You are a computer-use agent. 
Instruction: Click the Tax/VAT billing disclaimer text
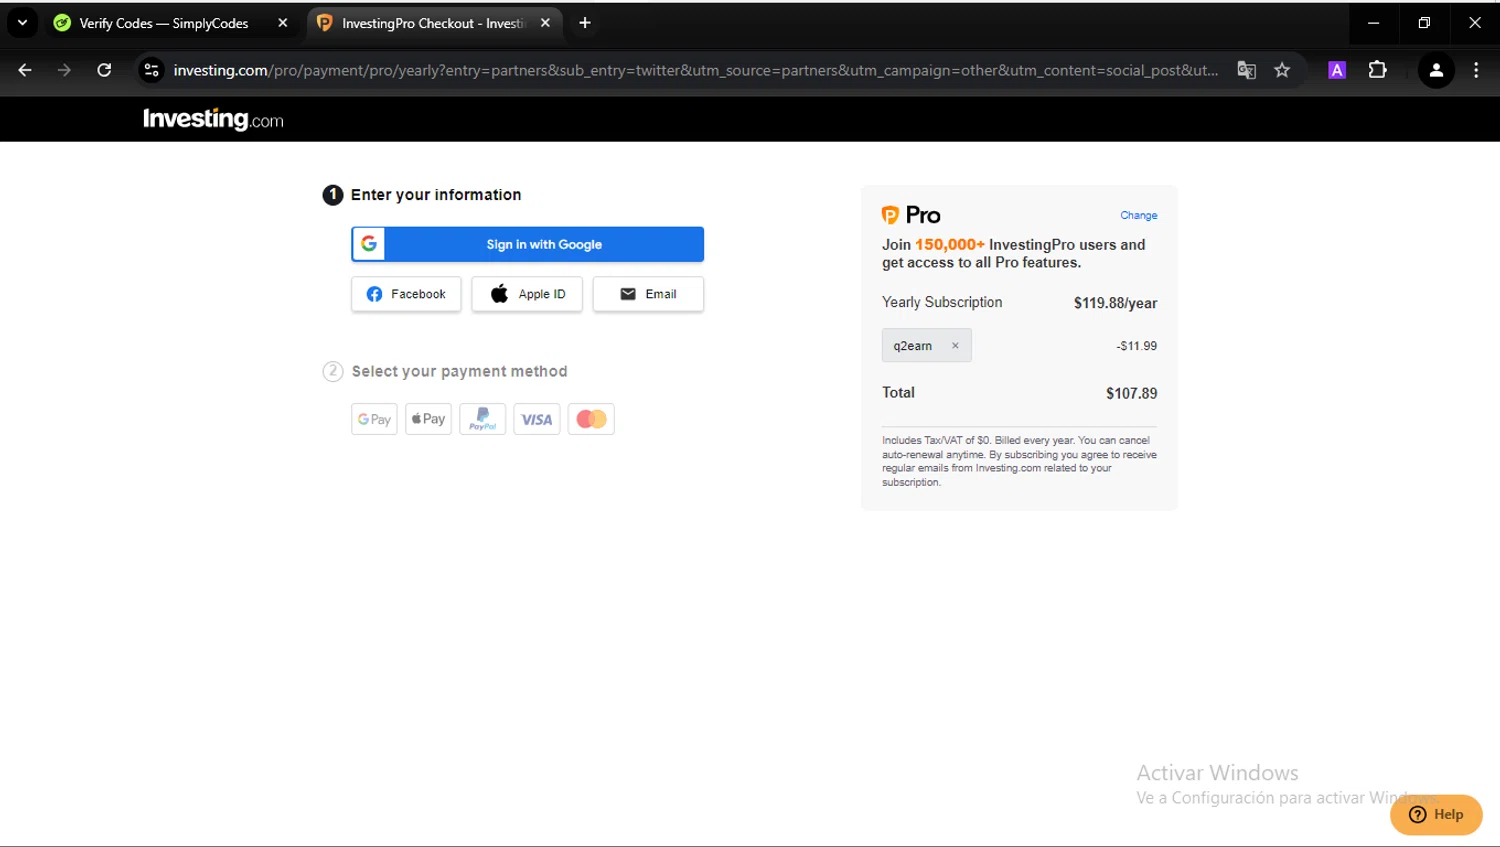pos(1019,461)
